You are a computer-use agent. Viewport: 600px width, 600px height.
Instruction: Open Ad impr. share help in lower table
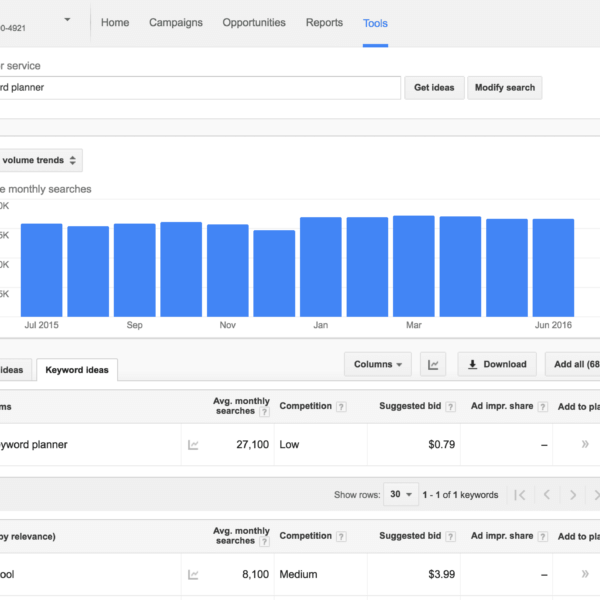[542, 536]
